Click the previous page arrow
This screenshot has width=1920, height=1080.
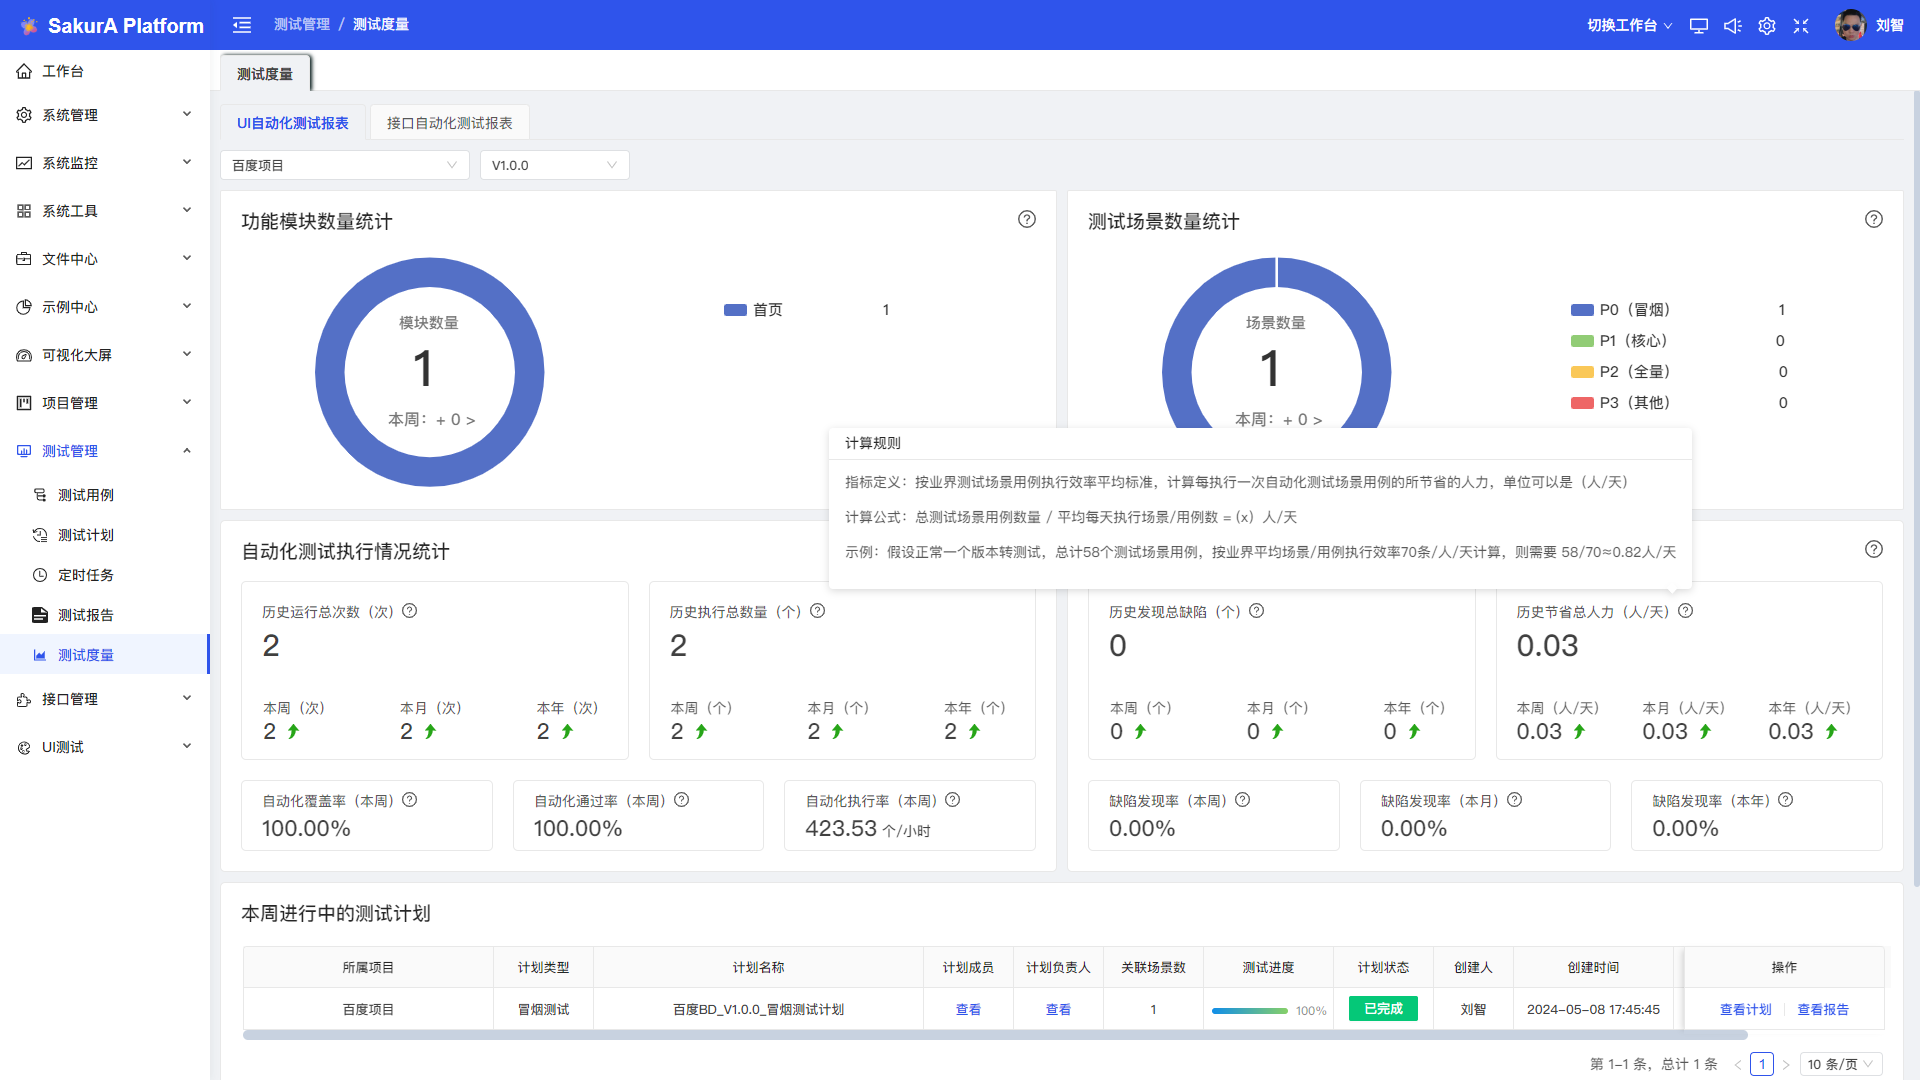point(1738,1065)
